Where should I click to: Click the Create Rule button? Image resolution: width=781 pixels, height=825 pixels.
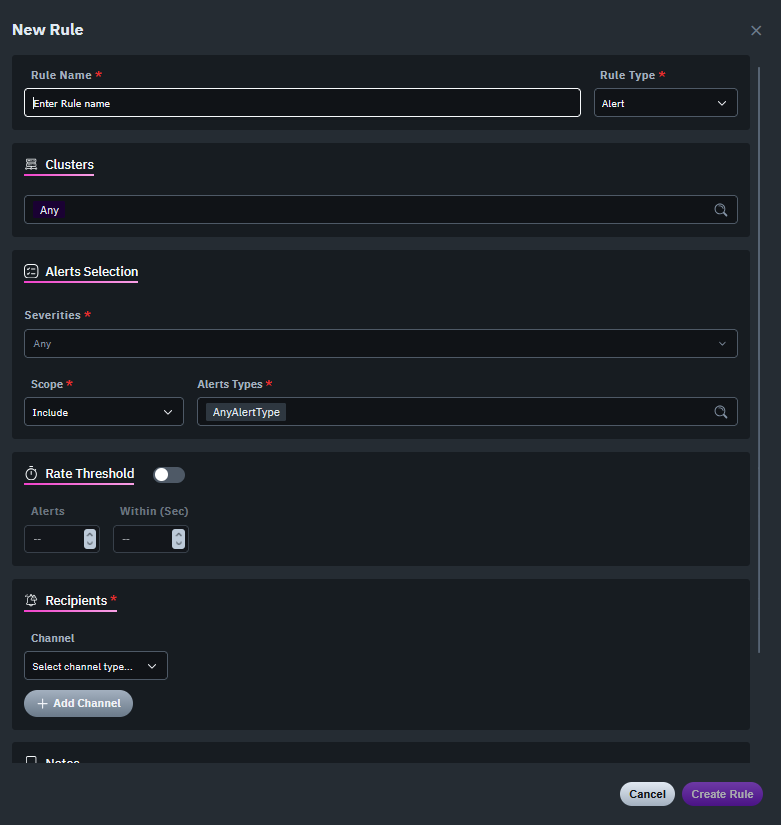coord(722,793)
